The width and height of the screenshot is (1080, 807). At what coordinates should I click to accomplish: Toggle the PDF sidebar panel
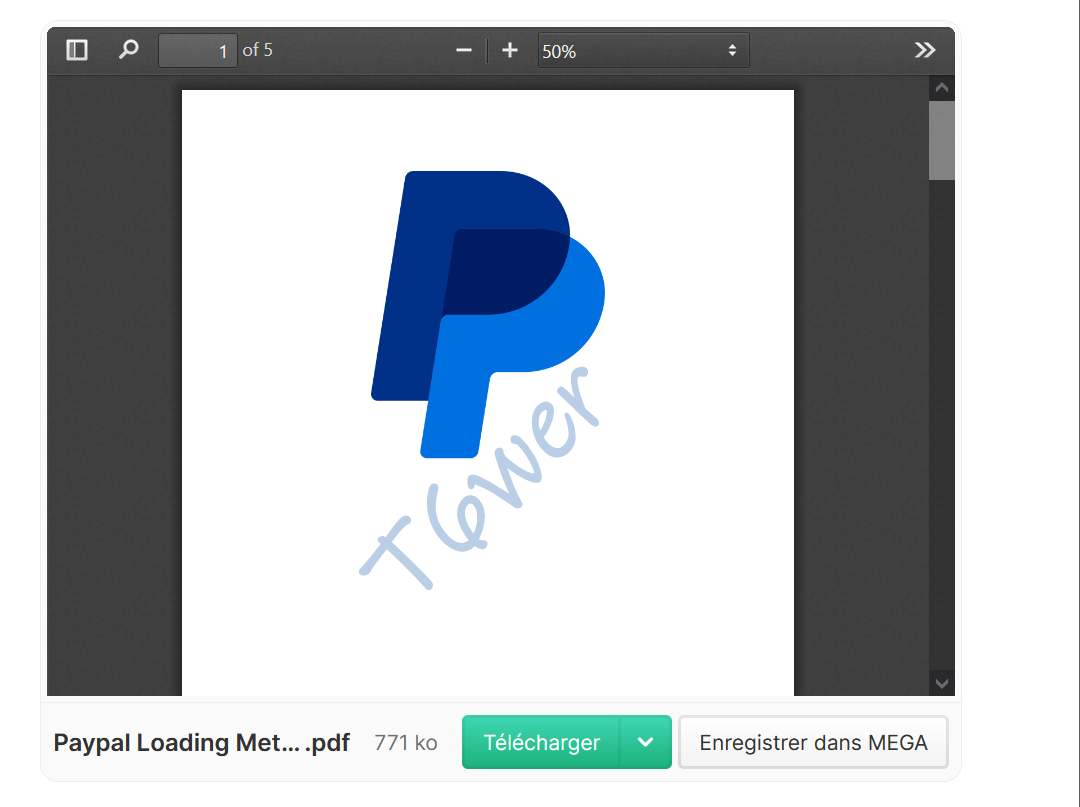point(76,50)
